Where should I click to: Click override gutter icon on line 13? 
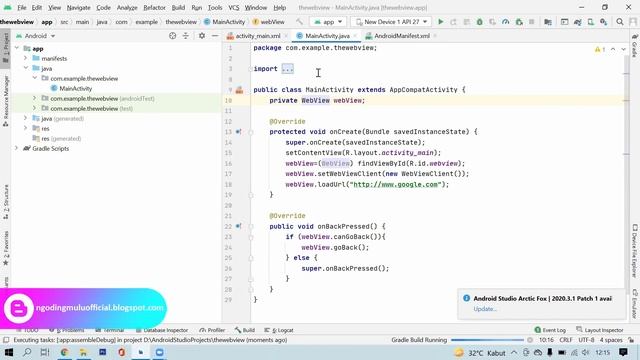click(x=238, y=132)
